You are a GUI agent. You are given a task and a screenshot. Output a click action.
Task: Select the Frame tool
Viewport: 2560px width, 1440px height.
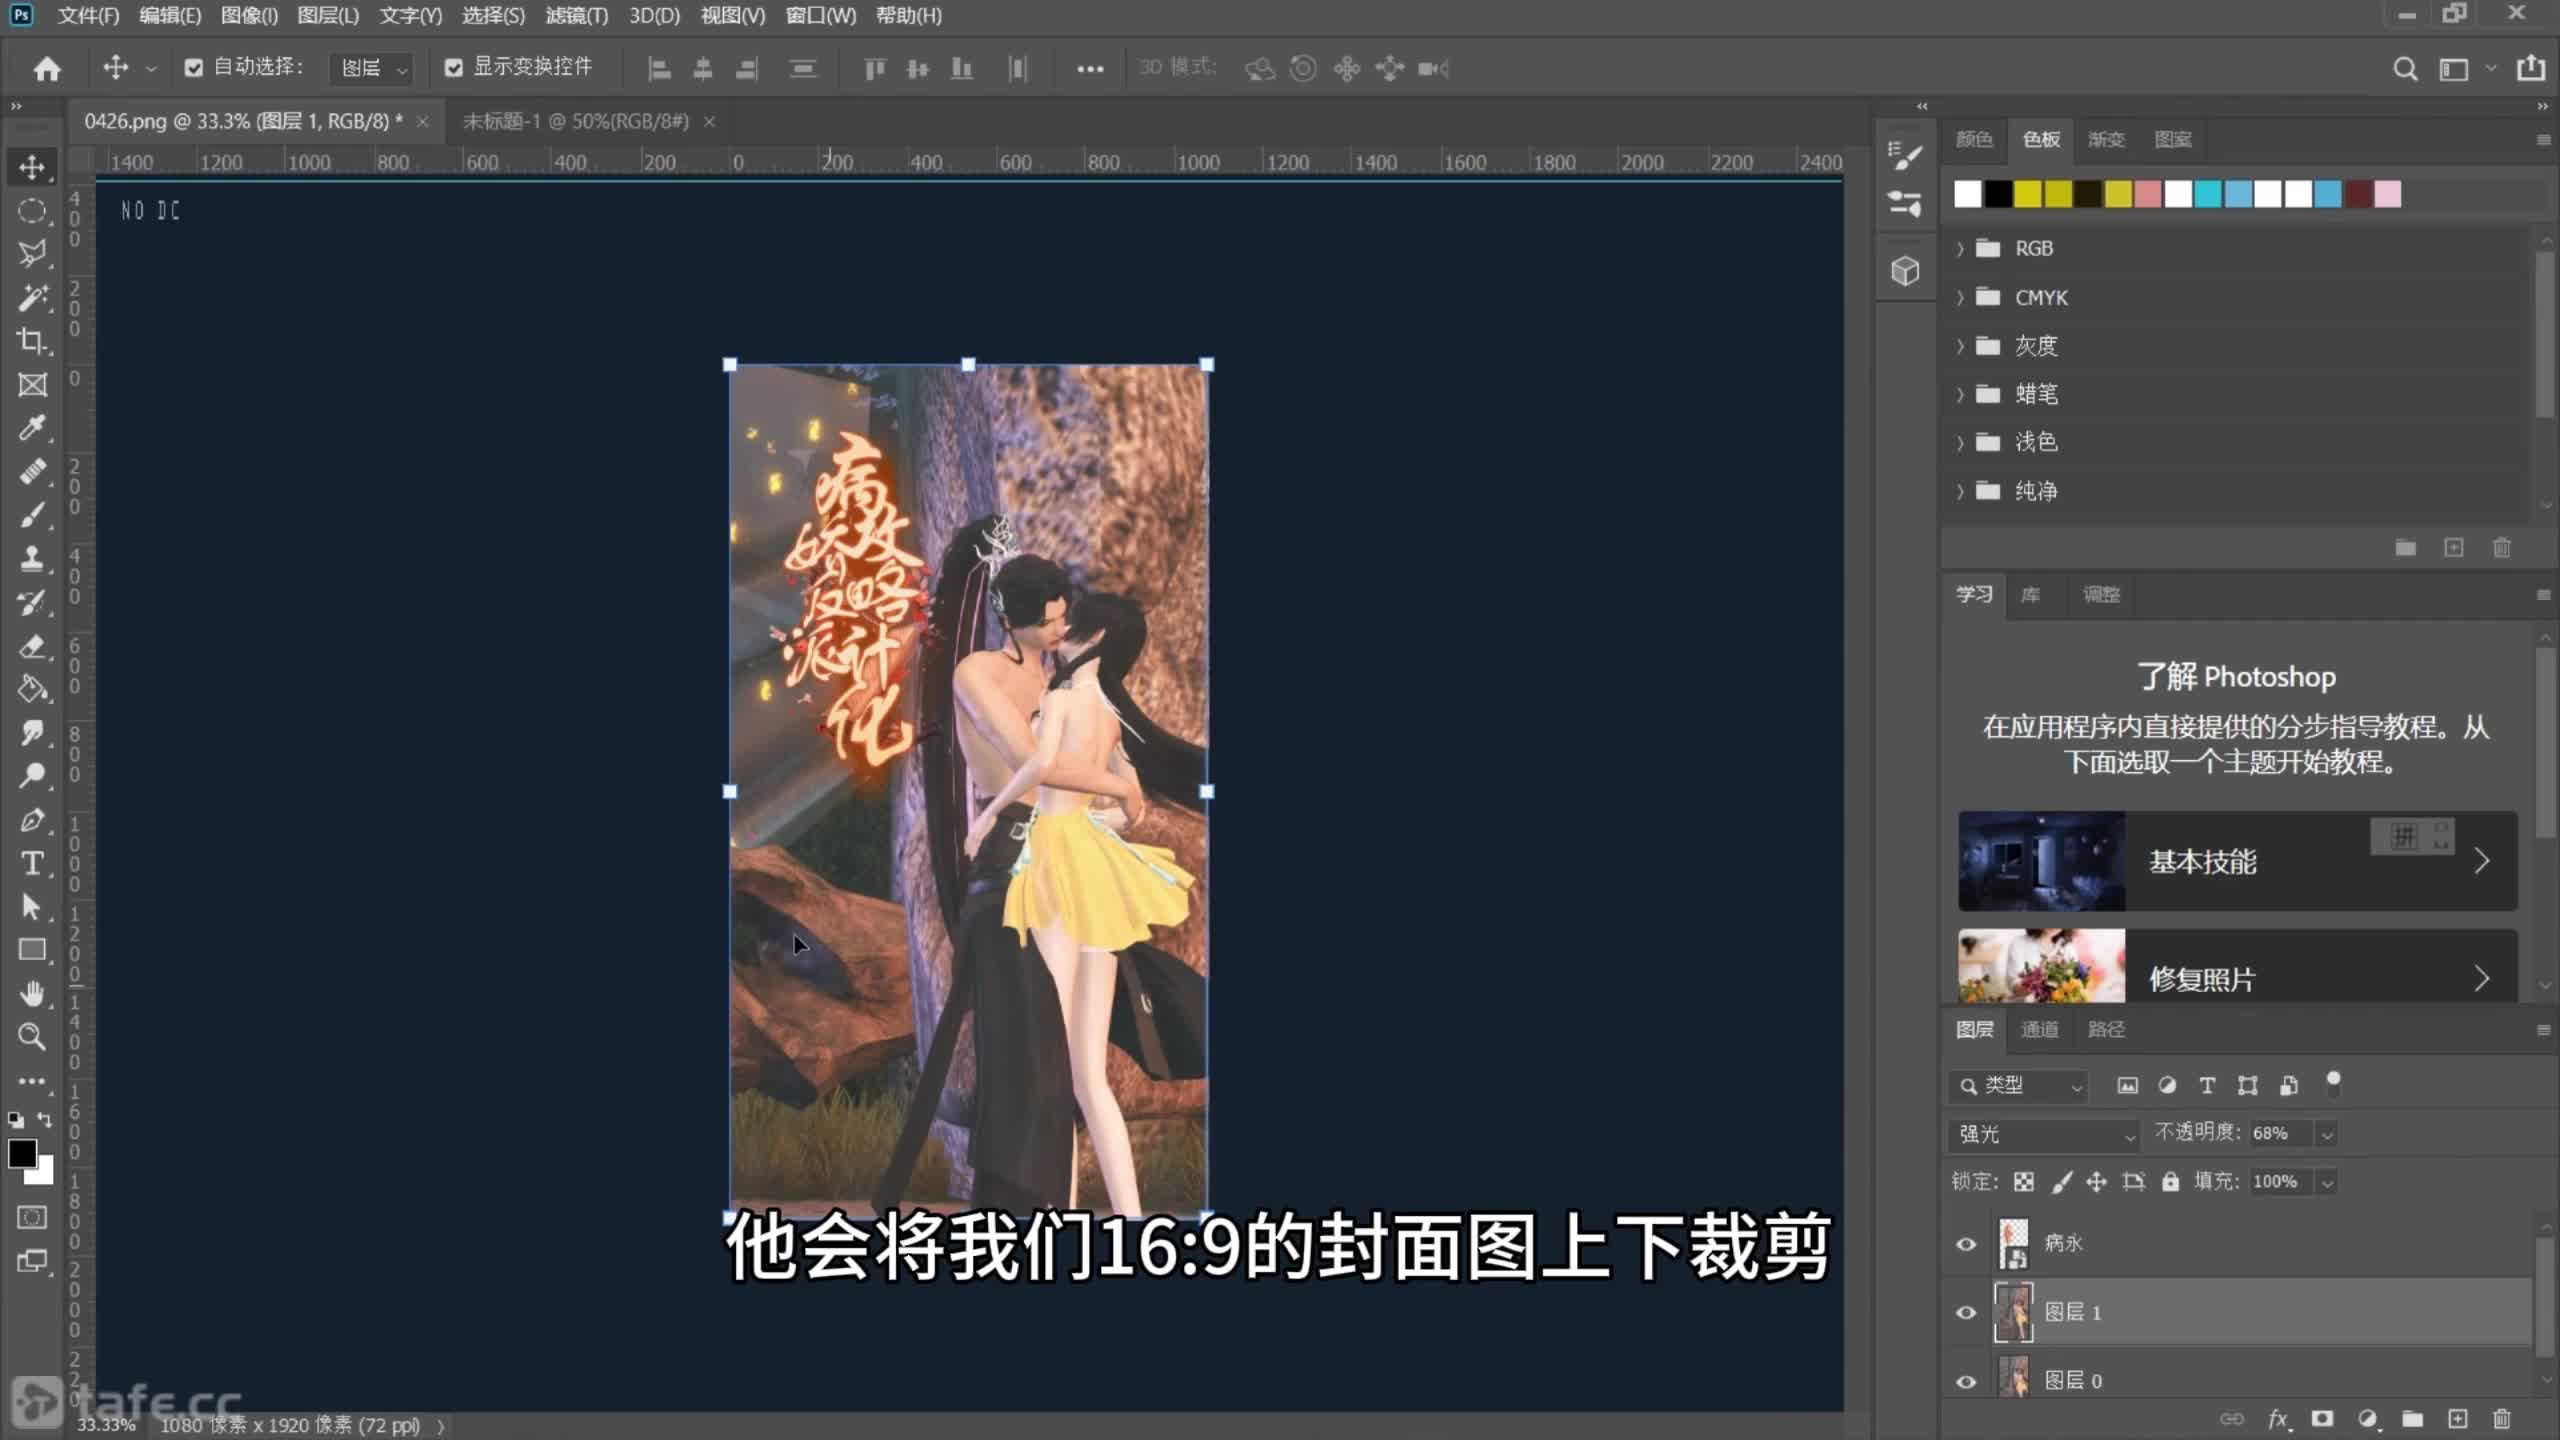click(32, 385)
